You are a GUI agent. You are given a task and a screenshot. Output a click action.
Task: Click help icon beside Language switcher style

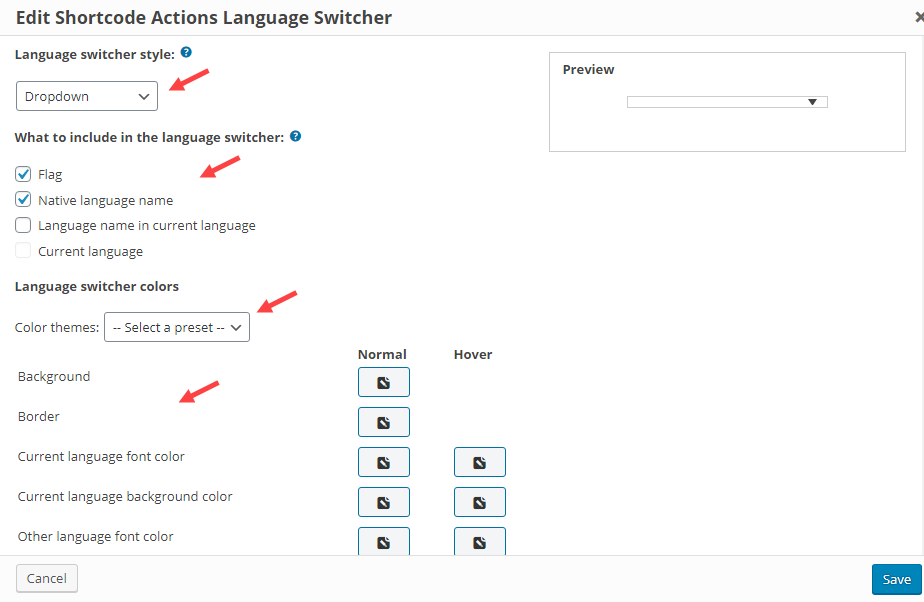tap(186, 53)
